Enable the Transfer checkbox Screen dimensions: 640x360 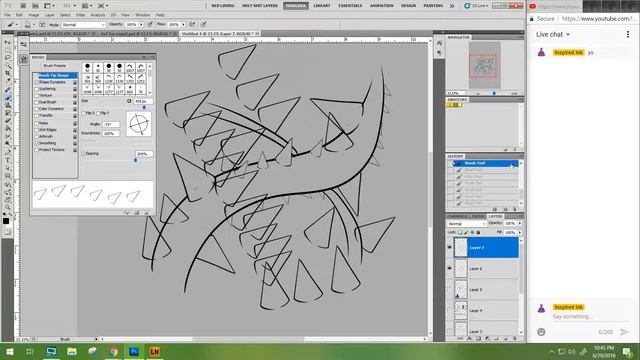point(36,116)
